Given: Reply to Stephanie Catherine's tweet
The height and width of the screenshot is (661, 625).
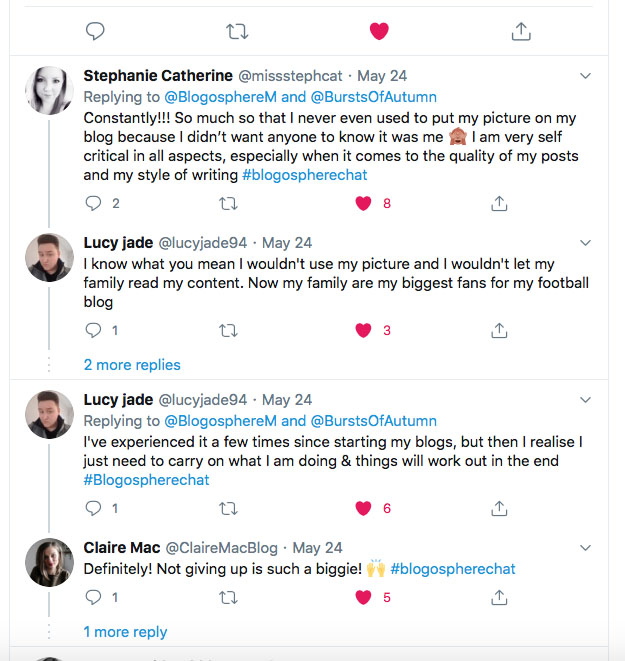Looking at the screenshot, I should click(x=94, y=203).
